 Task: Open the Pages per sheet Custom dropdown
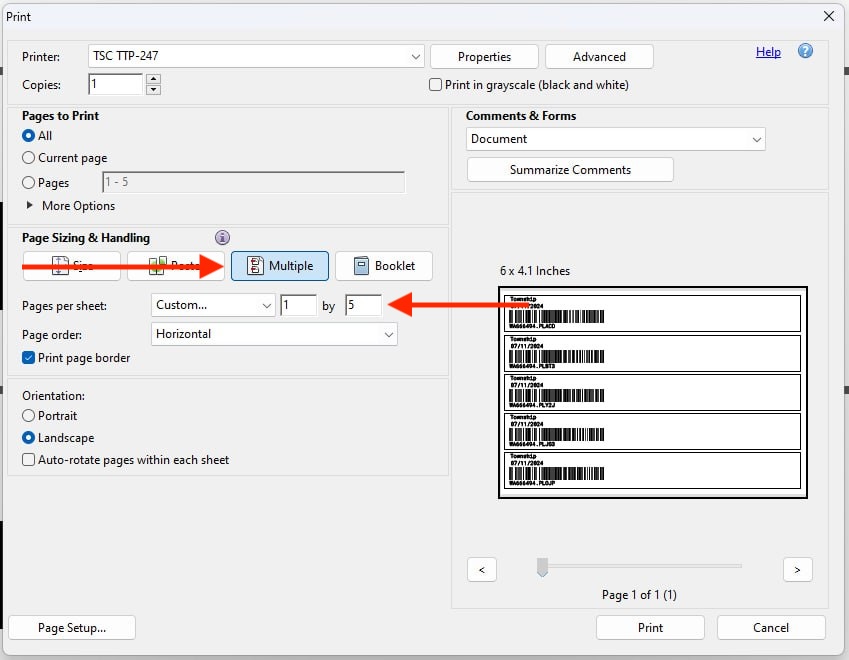tap(213, 305)
